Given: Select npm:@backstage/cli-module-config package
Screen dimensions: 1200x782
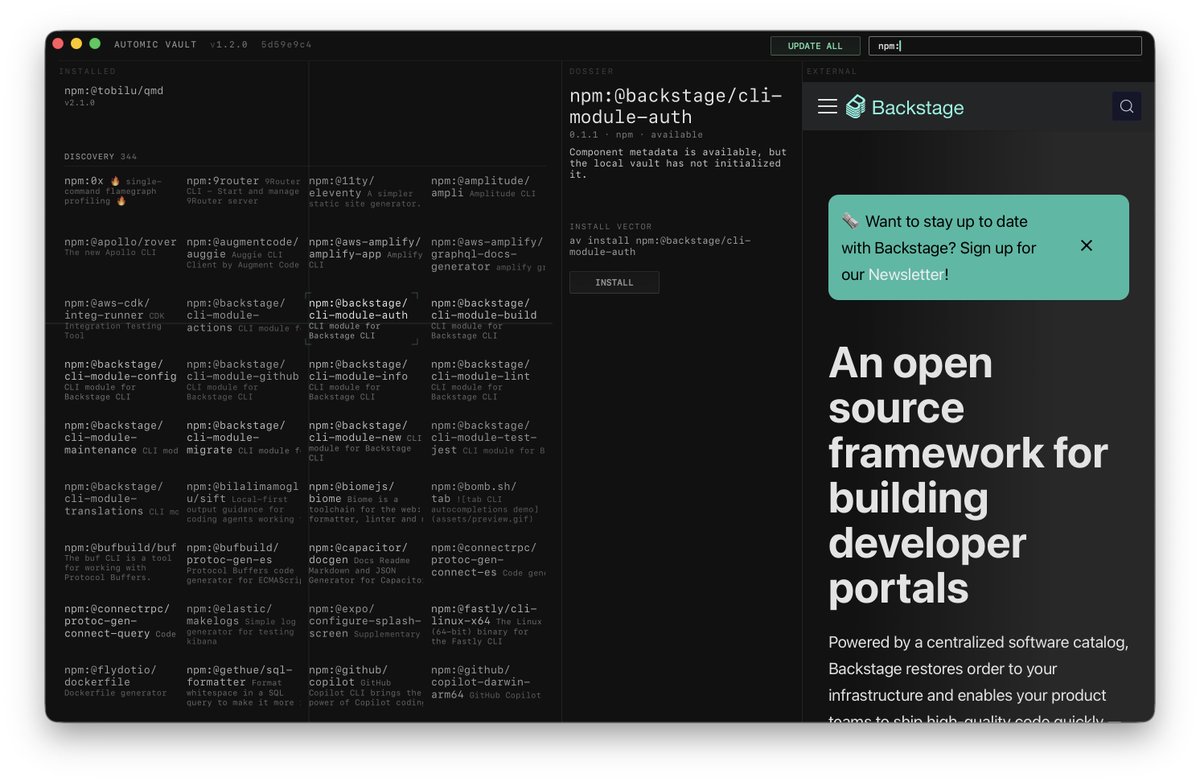Looking at the screenshot, I should tap(120, 379).
